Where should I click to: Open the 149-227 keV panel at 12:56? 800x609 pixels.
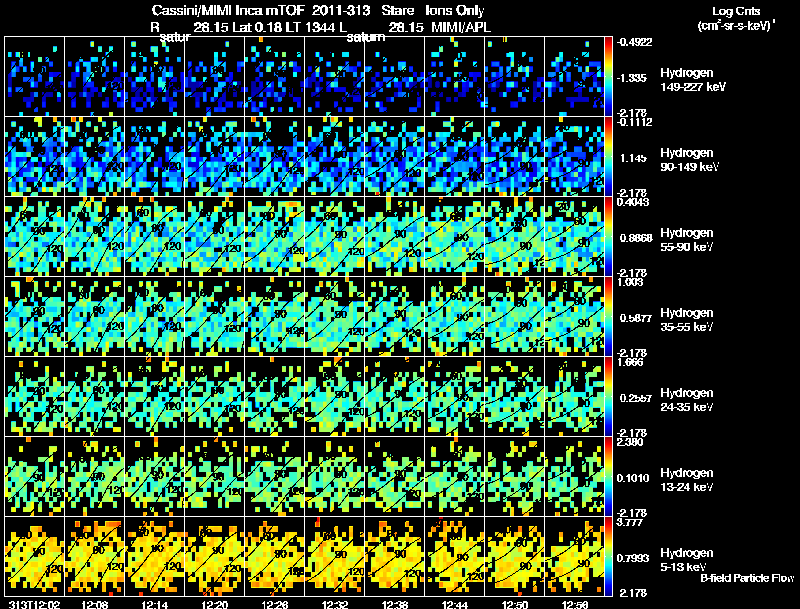coord(574,77)
